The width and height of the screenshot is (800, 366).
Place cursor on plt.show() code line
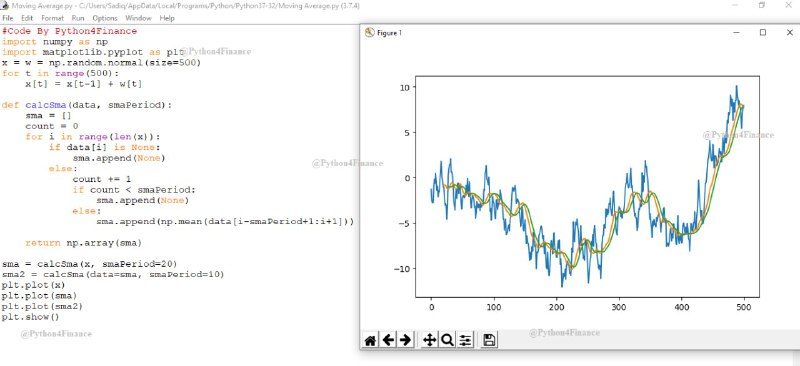coord(31,318)
